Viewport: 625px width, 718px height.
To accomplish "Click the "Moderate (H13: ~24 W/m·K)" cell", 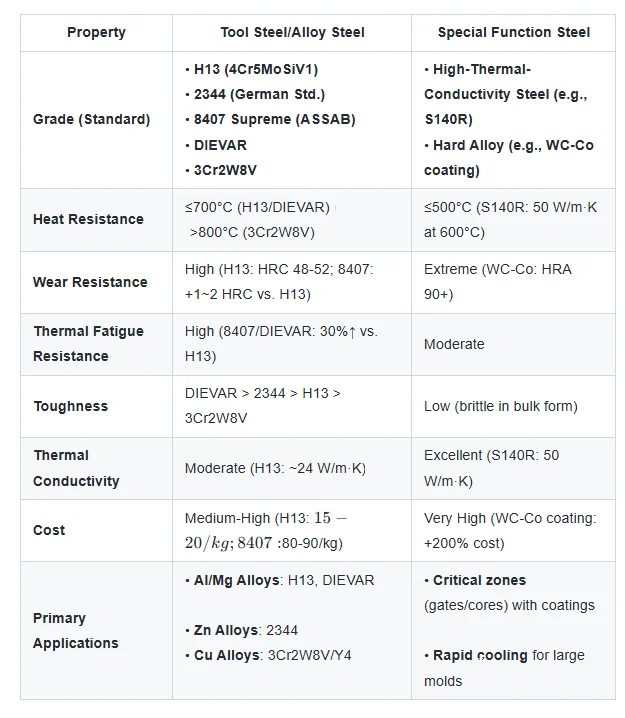I will [x=276, y=468].
